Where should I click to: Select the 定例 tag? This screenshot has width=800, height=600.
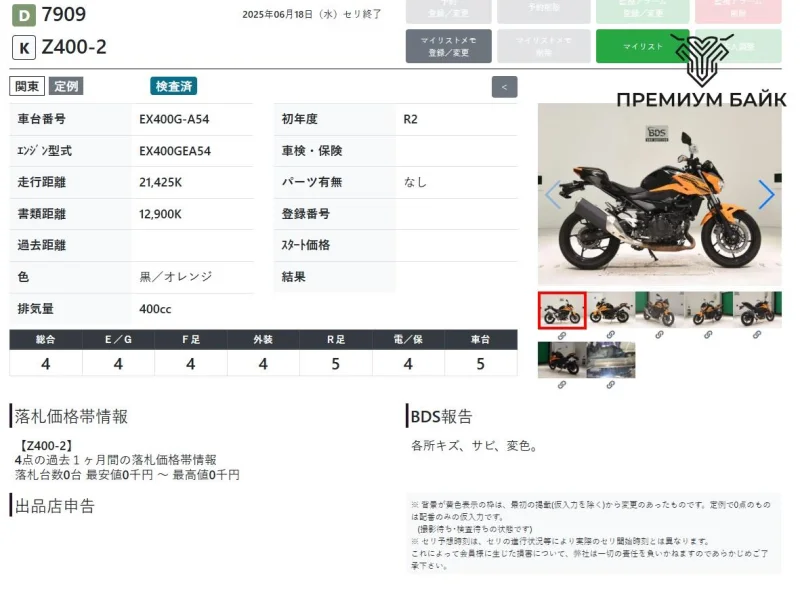[67, 86]
